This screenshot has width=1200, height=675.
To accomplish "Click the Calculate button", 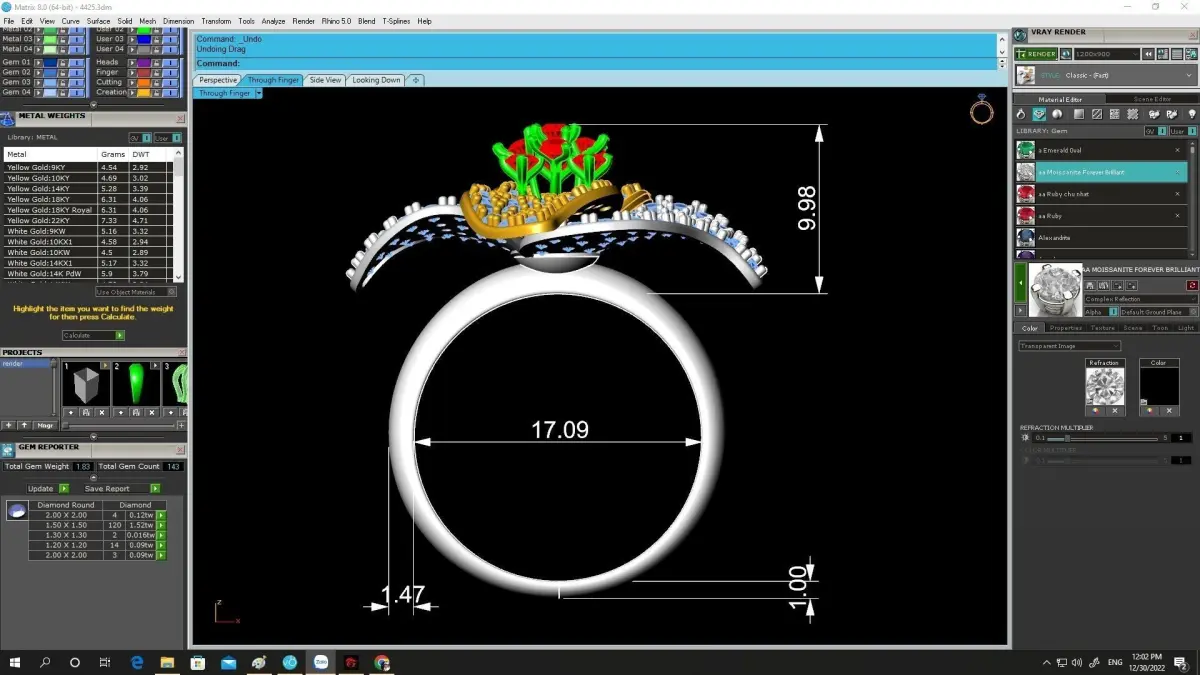I will (93, 335).
